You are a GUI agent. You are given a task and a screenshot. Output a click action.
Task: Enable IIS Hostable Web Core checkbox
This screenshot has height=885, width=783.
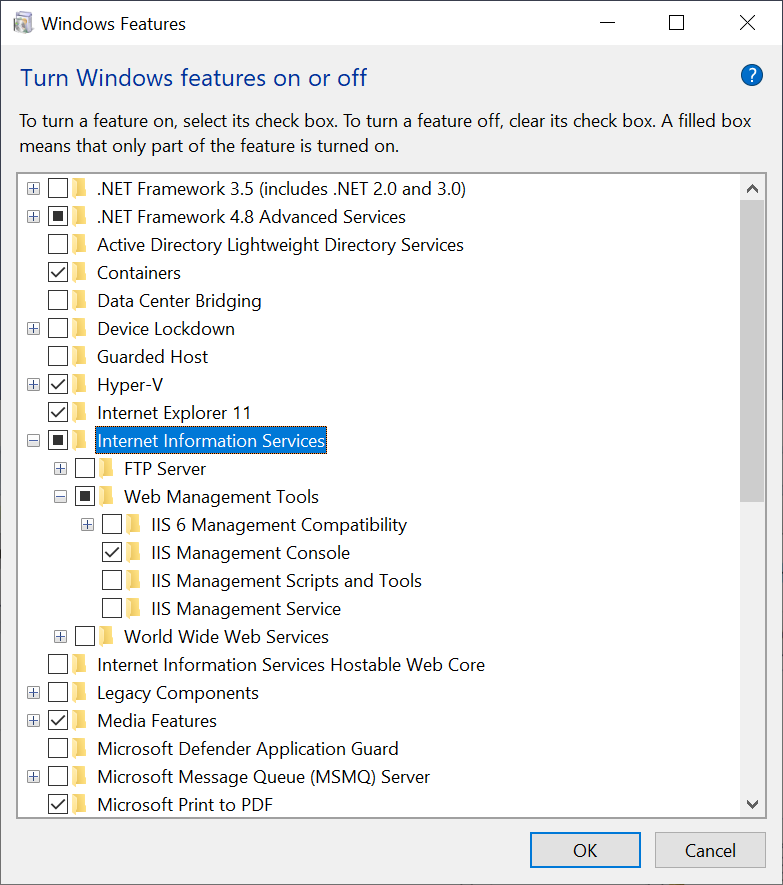pyautogui.click(x=58, y=664)
